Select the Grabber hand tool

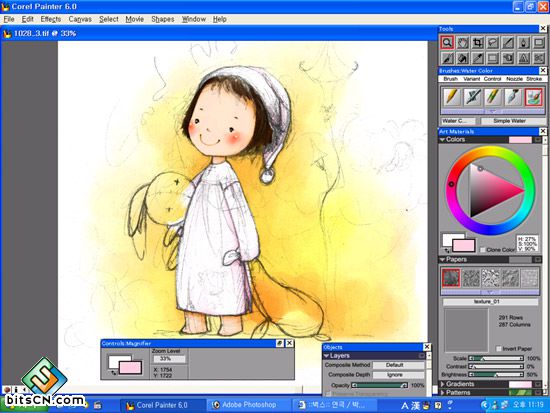tap(463, 43)
